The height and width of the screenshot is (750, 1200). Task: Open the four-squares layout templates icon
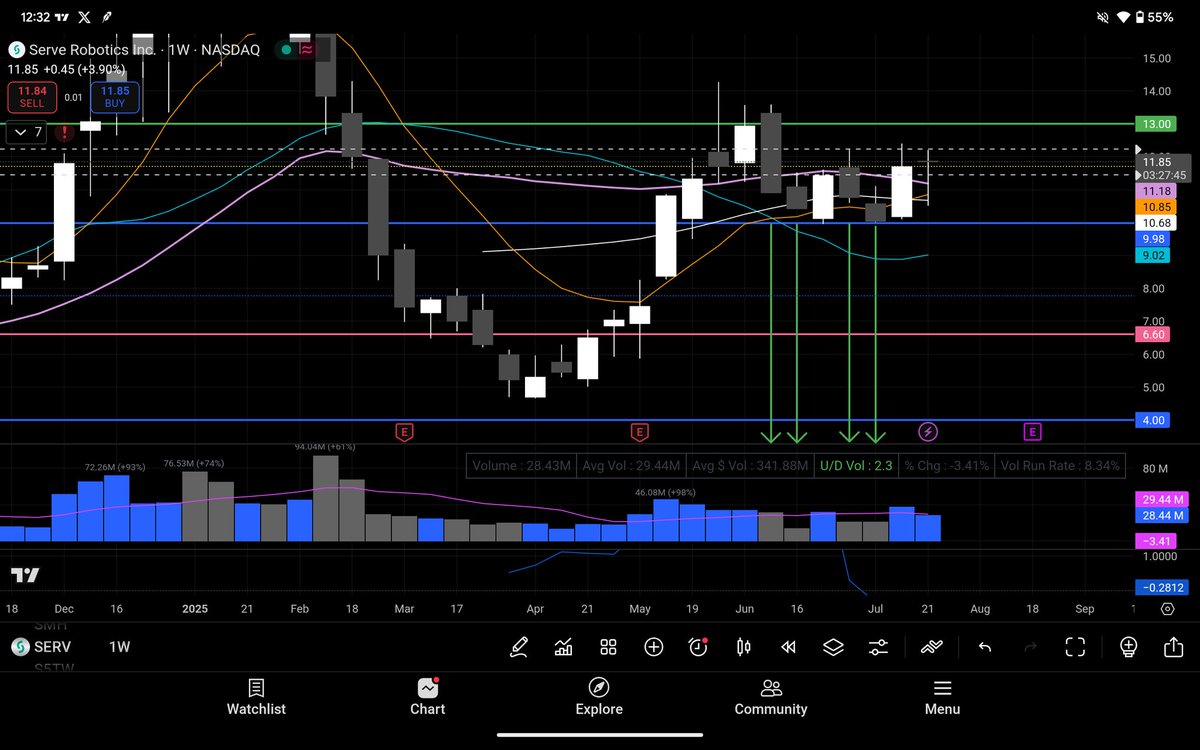[x=608, y=647]
